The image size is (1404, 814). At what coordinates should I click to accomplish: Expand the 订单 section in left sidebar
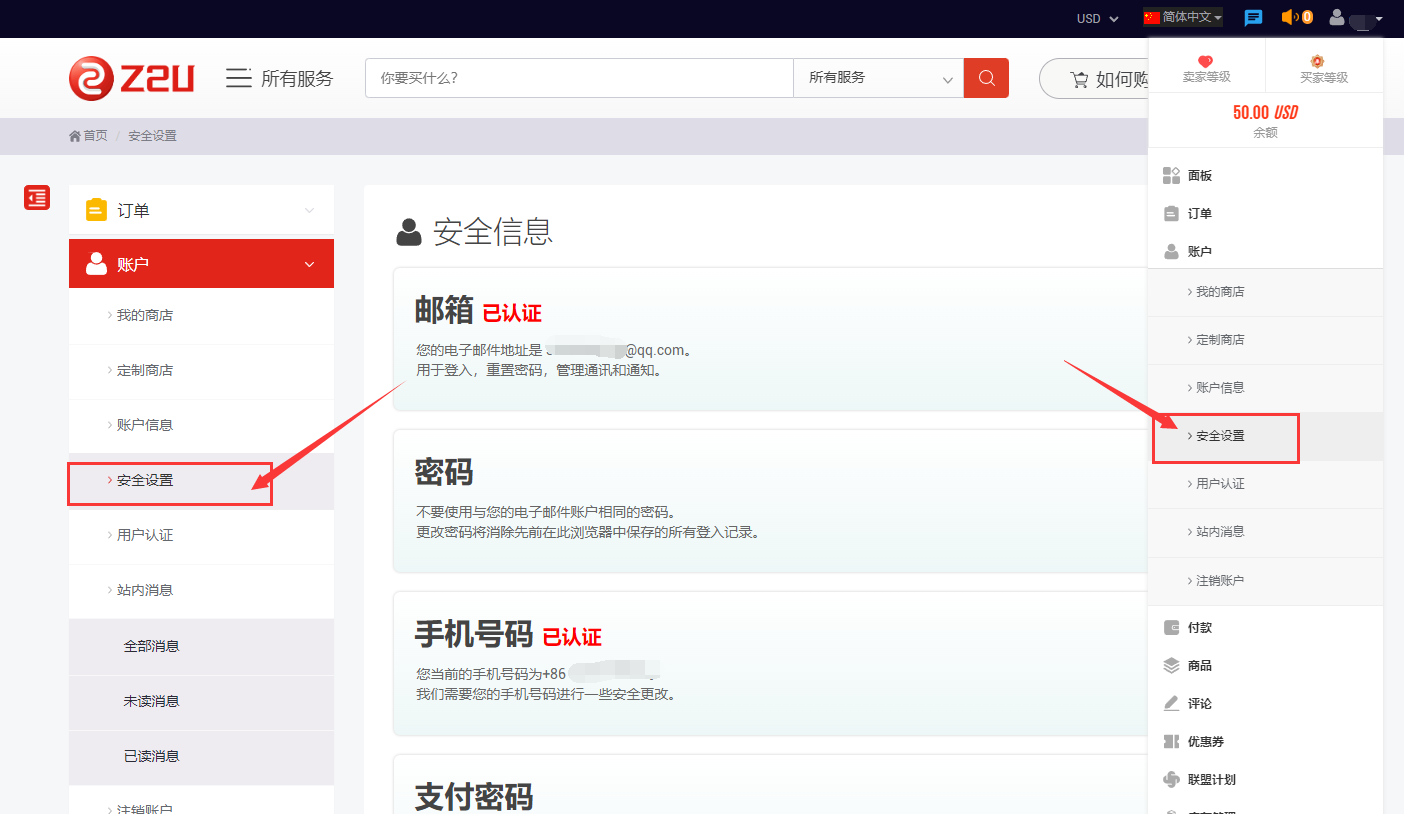pyautogui.click(x=201, y=210)
